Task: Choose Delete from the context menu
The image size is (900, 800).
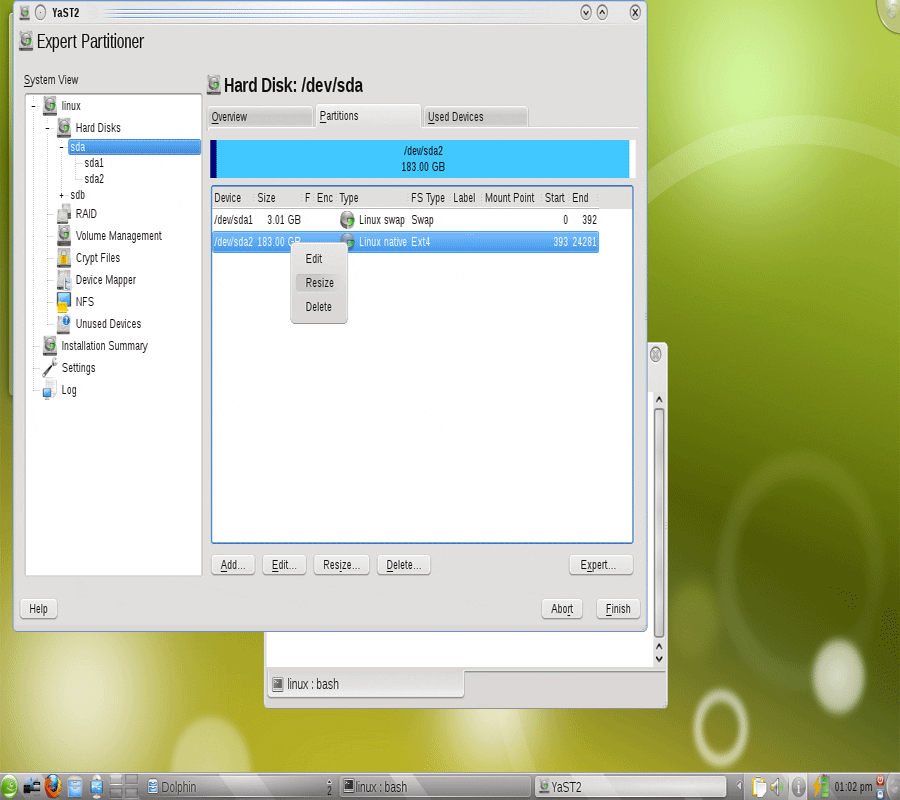Action: (x=319, y=307)
